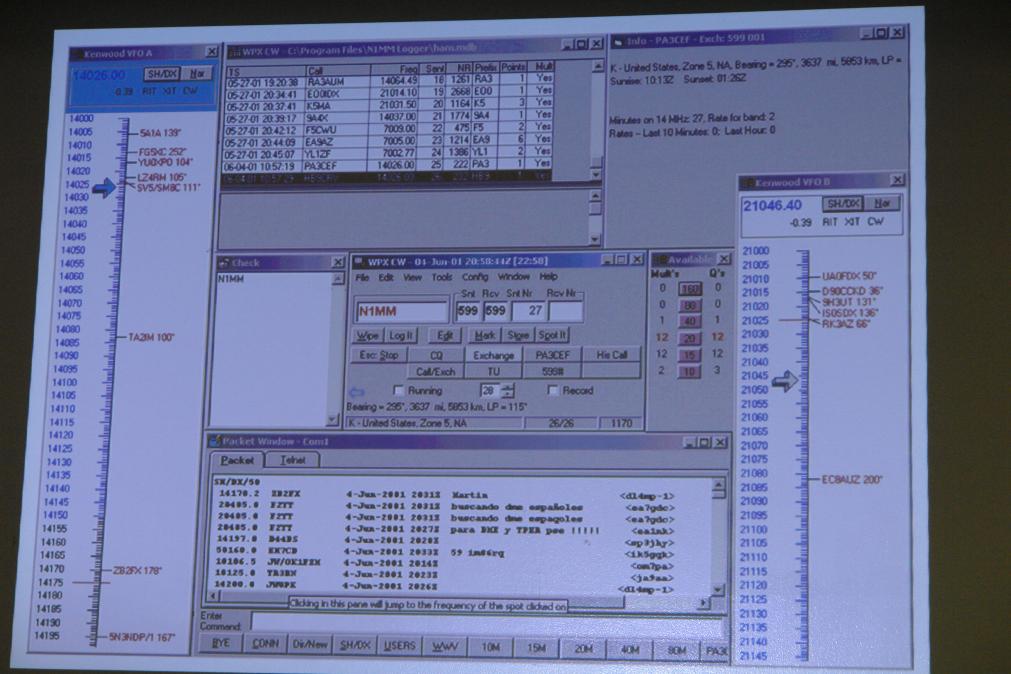Click the Esc: Stop button
The image size is (1011, 674).
[x=378, y=355]
